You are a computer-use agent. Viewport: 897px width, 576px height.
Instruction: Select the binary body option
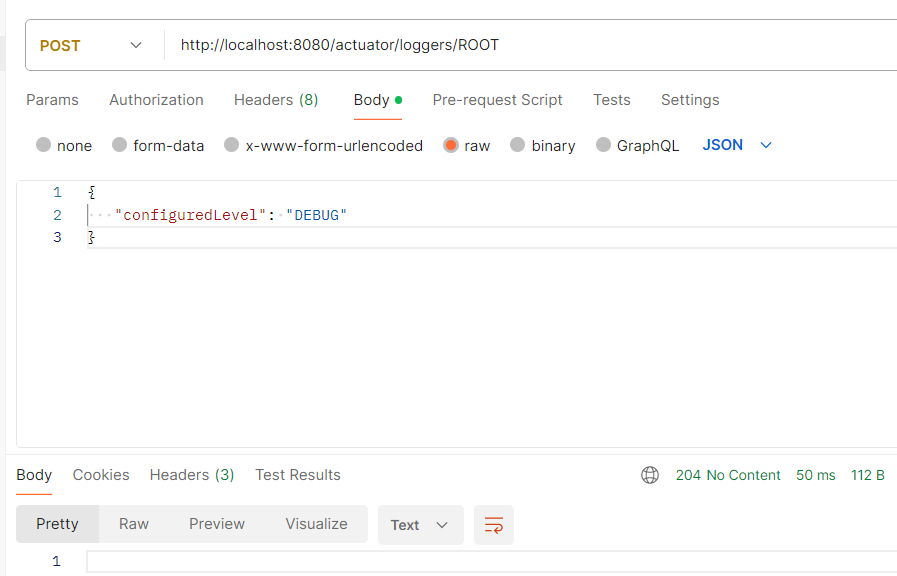[x=518, y=145]
